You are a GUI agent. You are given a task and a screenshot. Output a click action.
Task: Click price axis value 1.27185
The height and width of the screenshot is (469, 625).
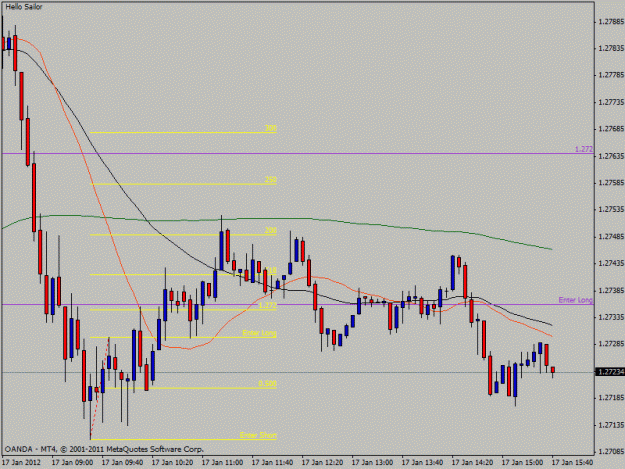[611, 398]
